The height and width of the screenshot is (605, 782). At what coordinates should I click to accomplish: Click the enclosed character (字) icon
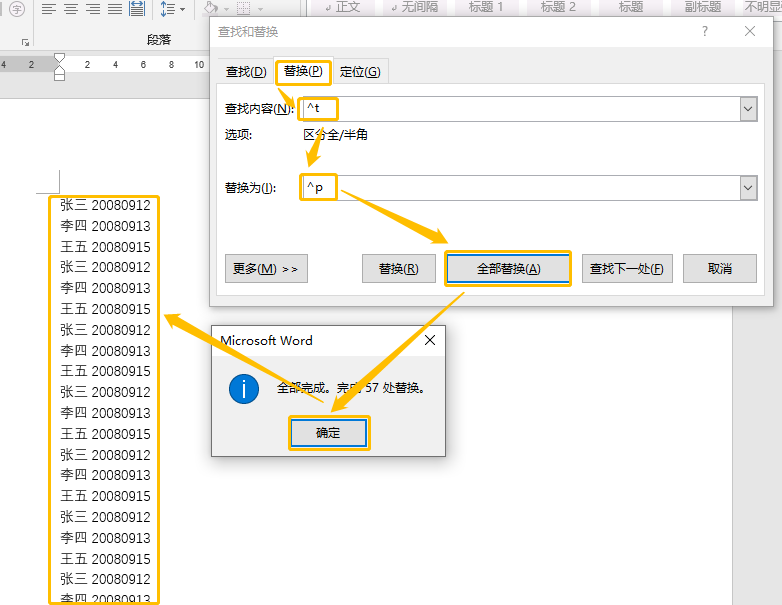pos(17,8)
